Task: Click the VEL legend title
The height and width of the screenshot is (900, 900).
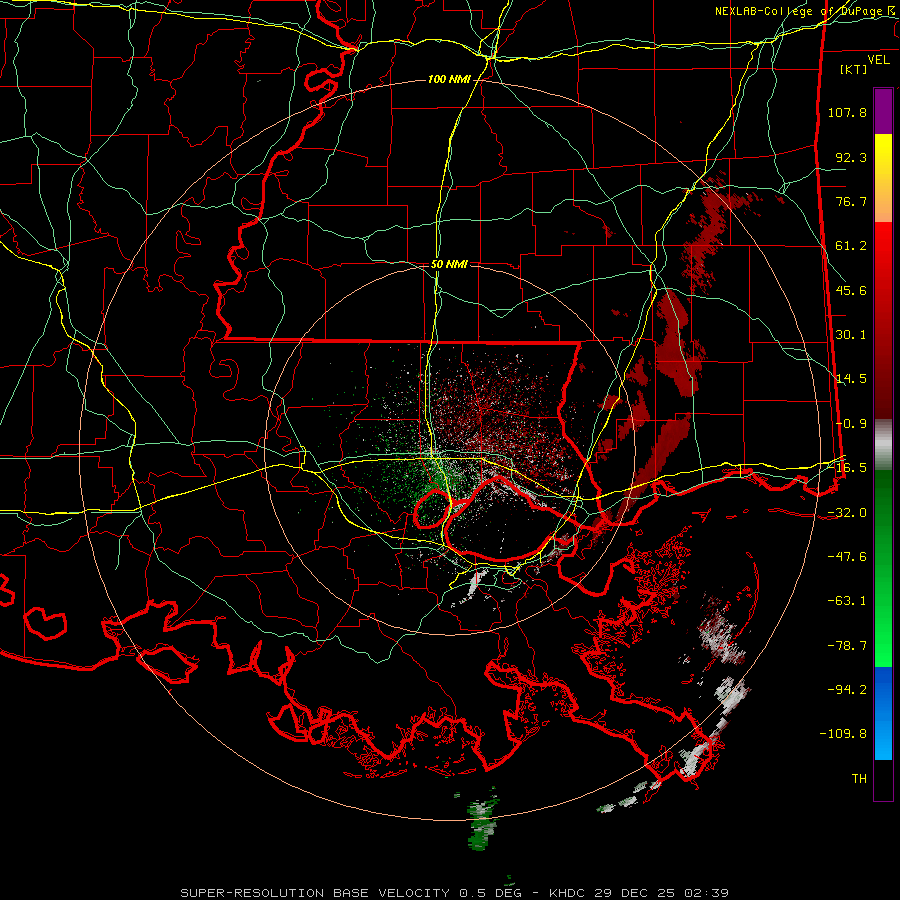Action: [878, 60]
